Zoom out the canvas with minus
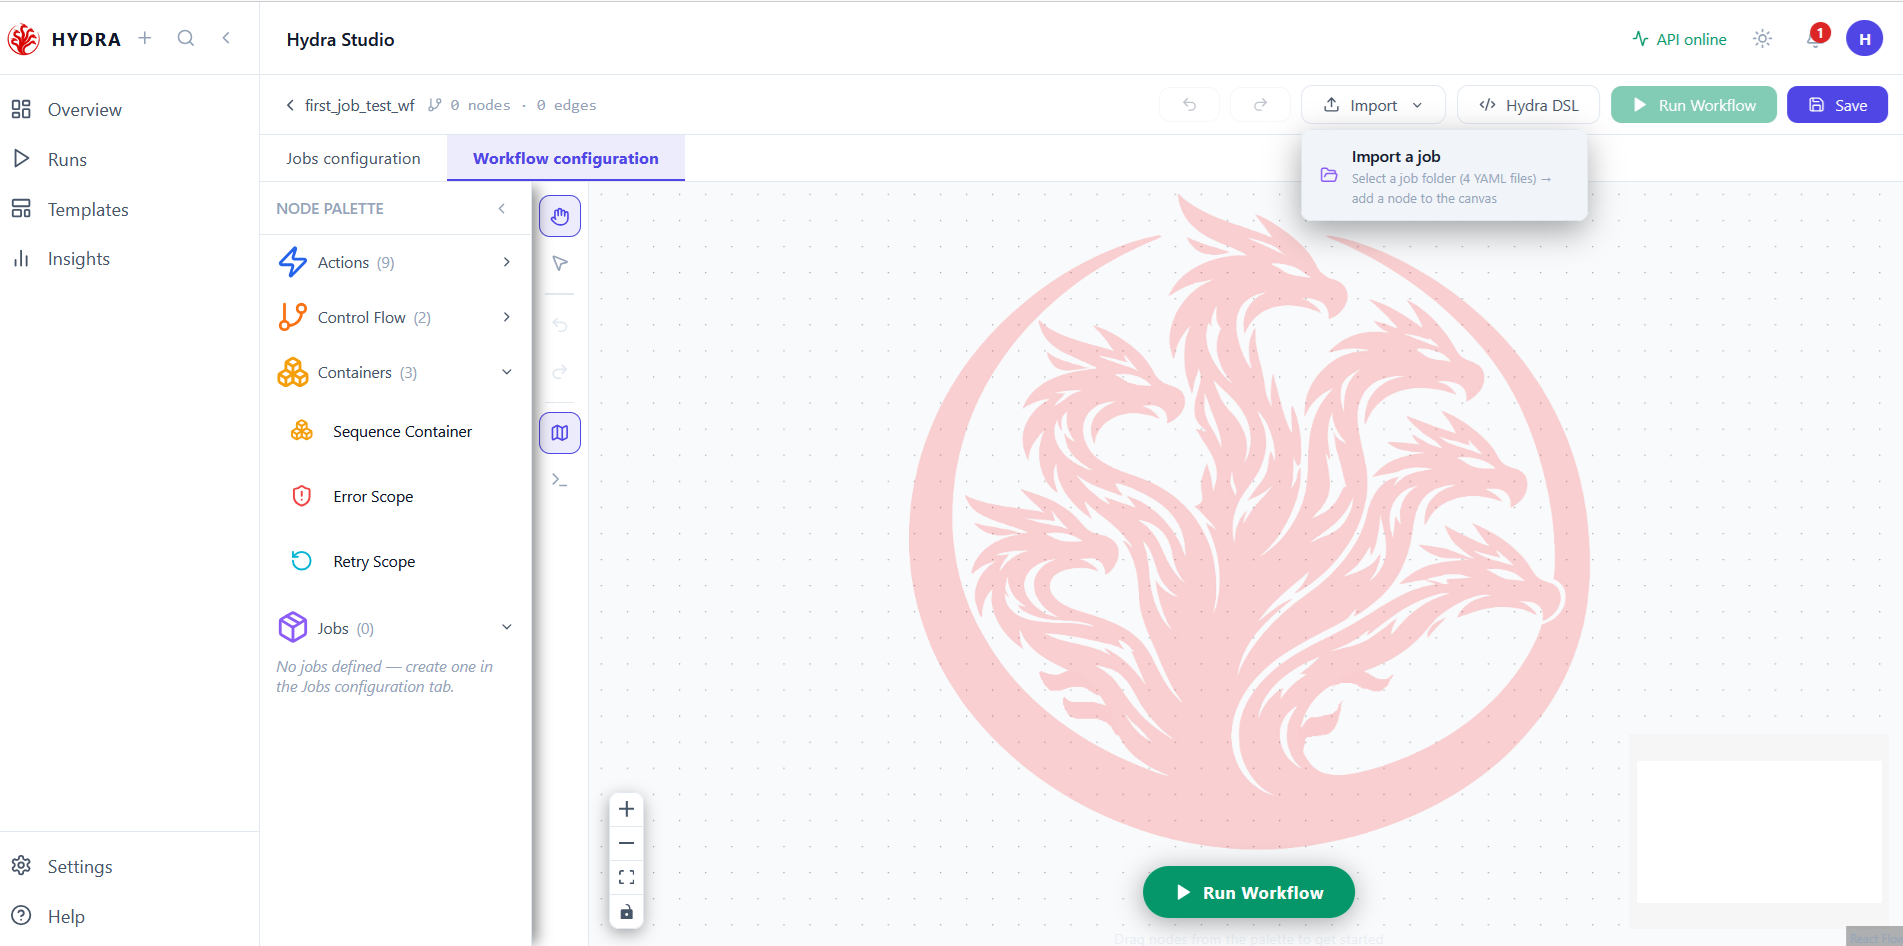Viewport: 1903px width, 946px height. point(626,843)
